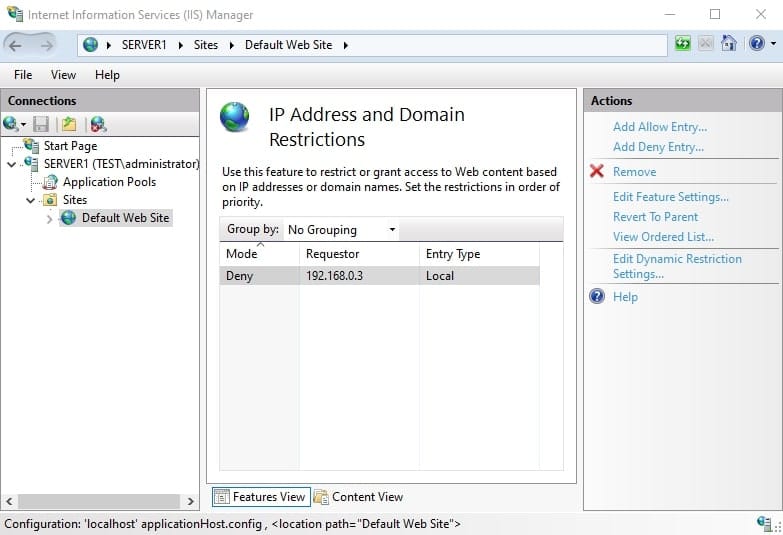Click the Home icon in toolbar

[x=729, y=43]
